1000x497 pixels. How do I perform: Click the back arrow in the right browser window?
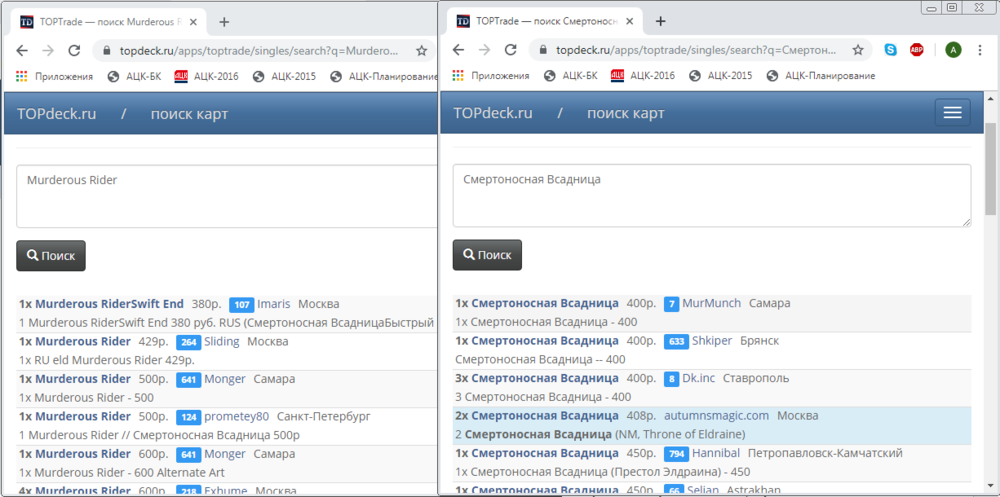[x=459, y=50]
